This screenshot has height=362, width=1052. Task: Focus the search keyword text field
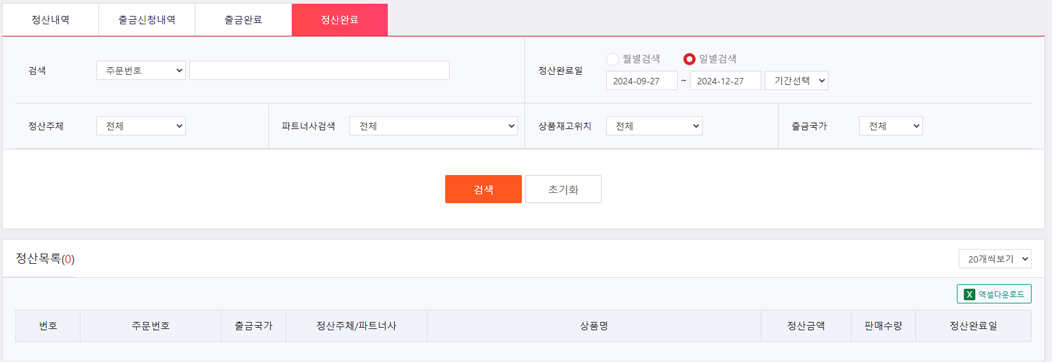tap(319, 70)
